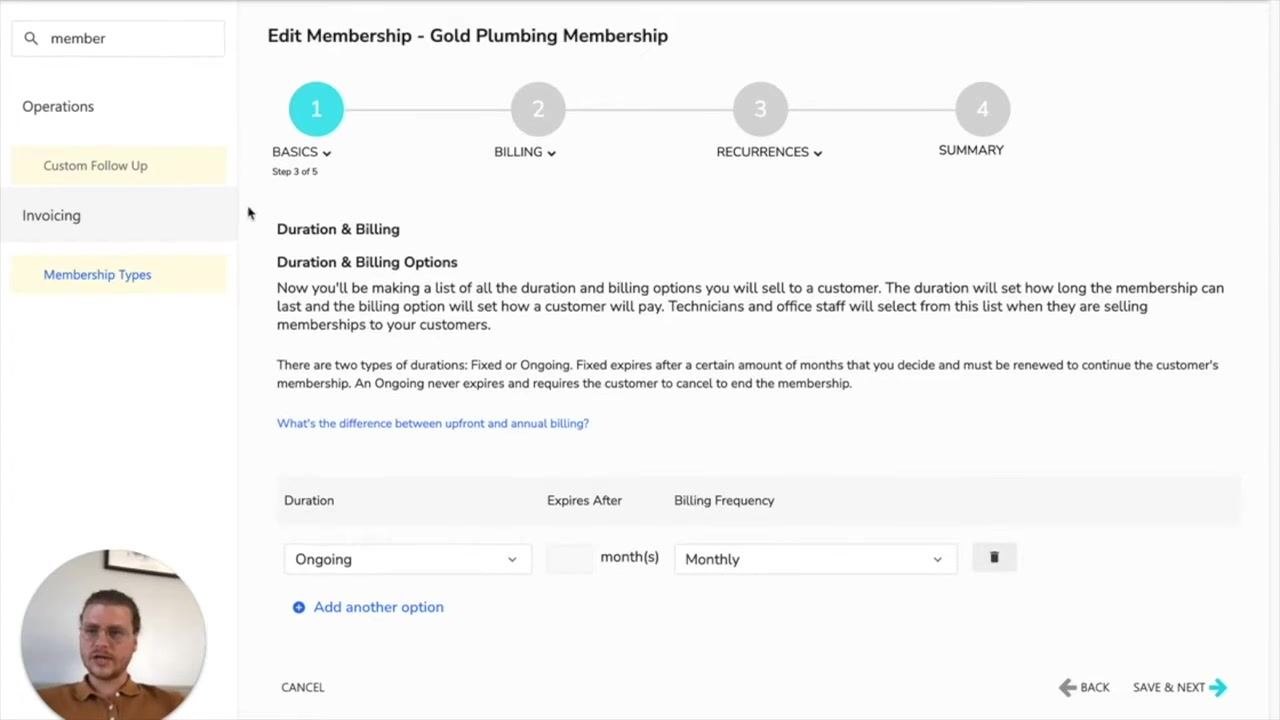Click the "Billing Frequency" column header
The image size is (1280, 720).
tap(724, 500)
